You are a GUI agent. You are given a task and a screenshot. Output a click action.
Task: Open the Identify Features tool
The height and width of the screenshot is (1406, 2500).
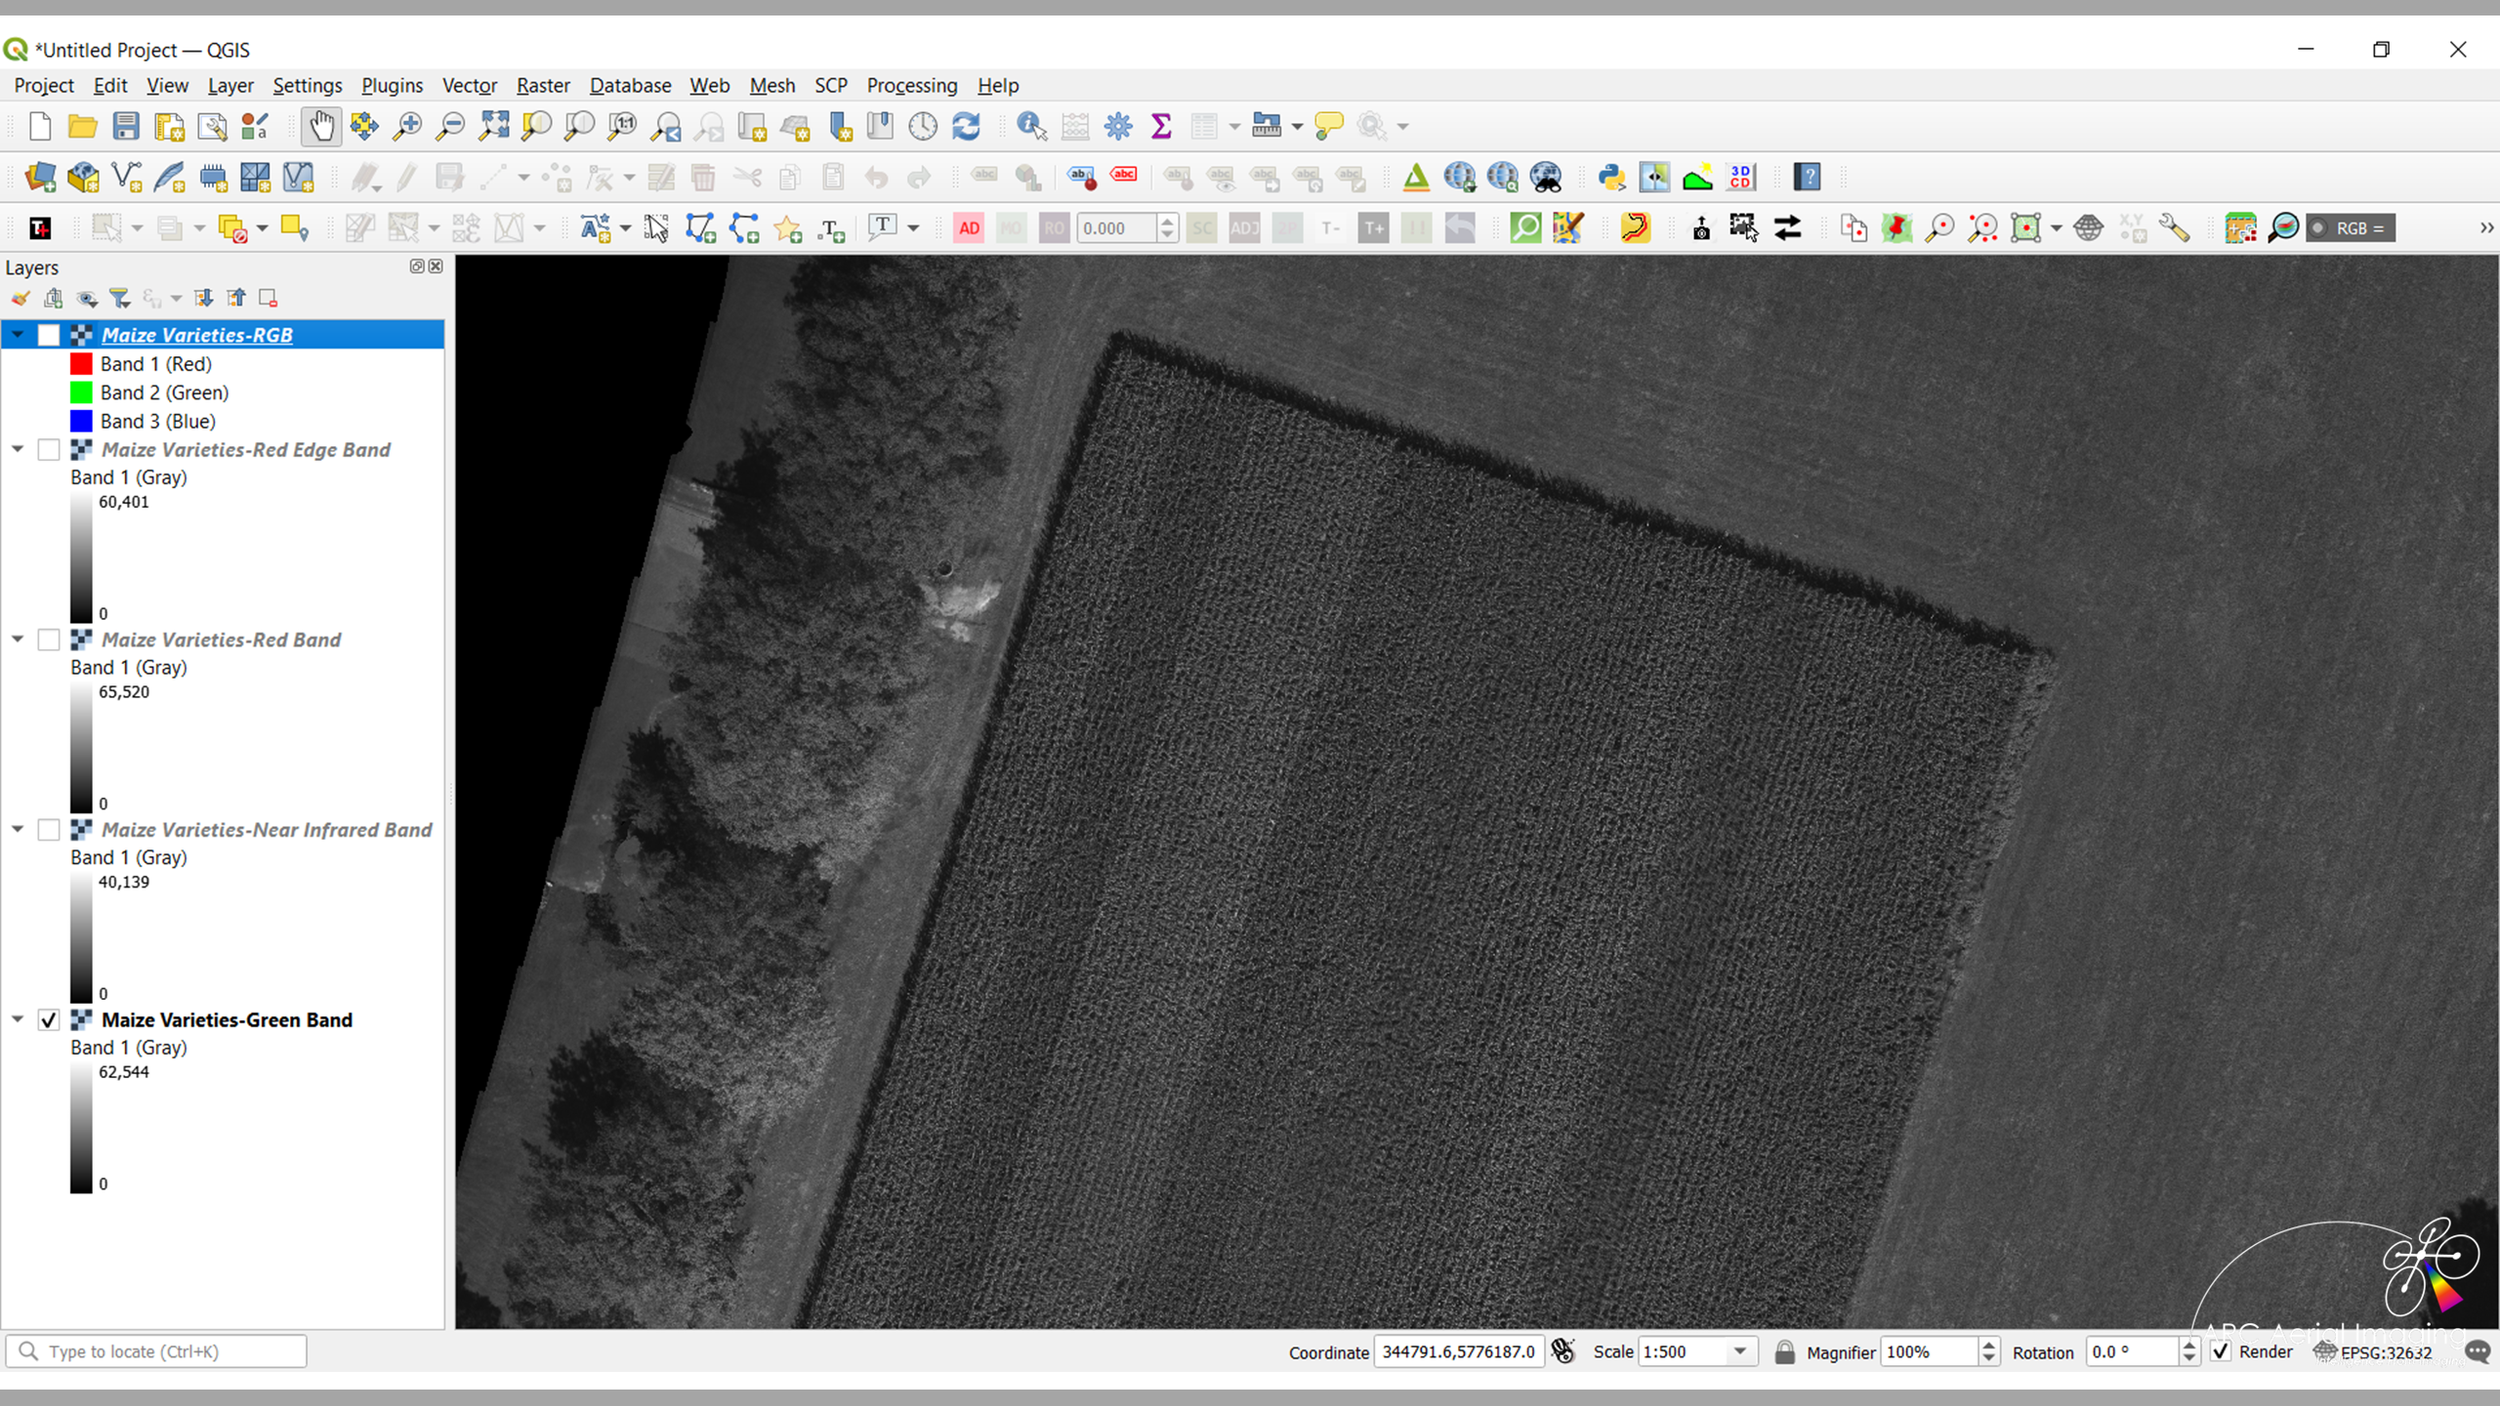[x=1031, y=126]
